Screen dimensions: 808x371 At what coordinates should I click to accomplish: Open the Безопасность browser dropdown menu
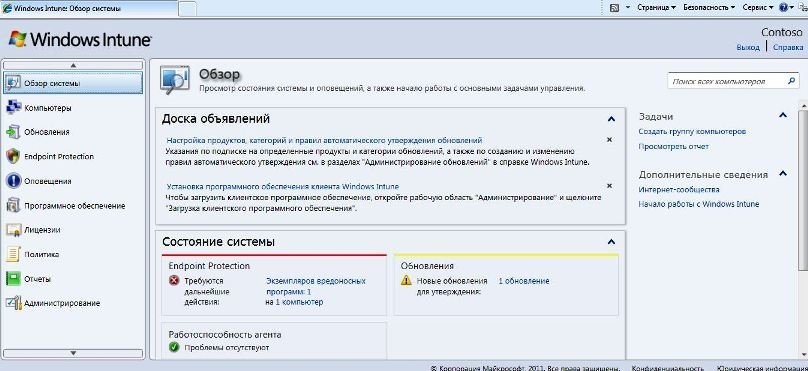(x=709, y=7)
